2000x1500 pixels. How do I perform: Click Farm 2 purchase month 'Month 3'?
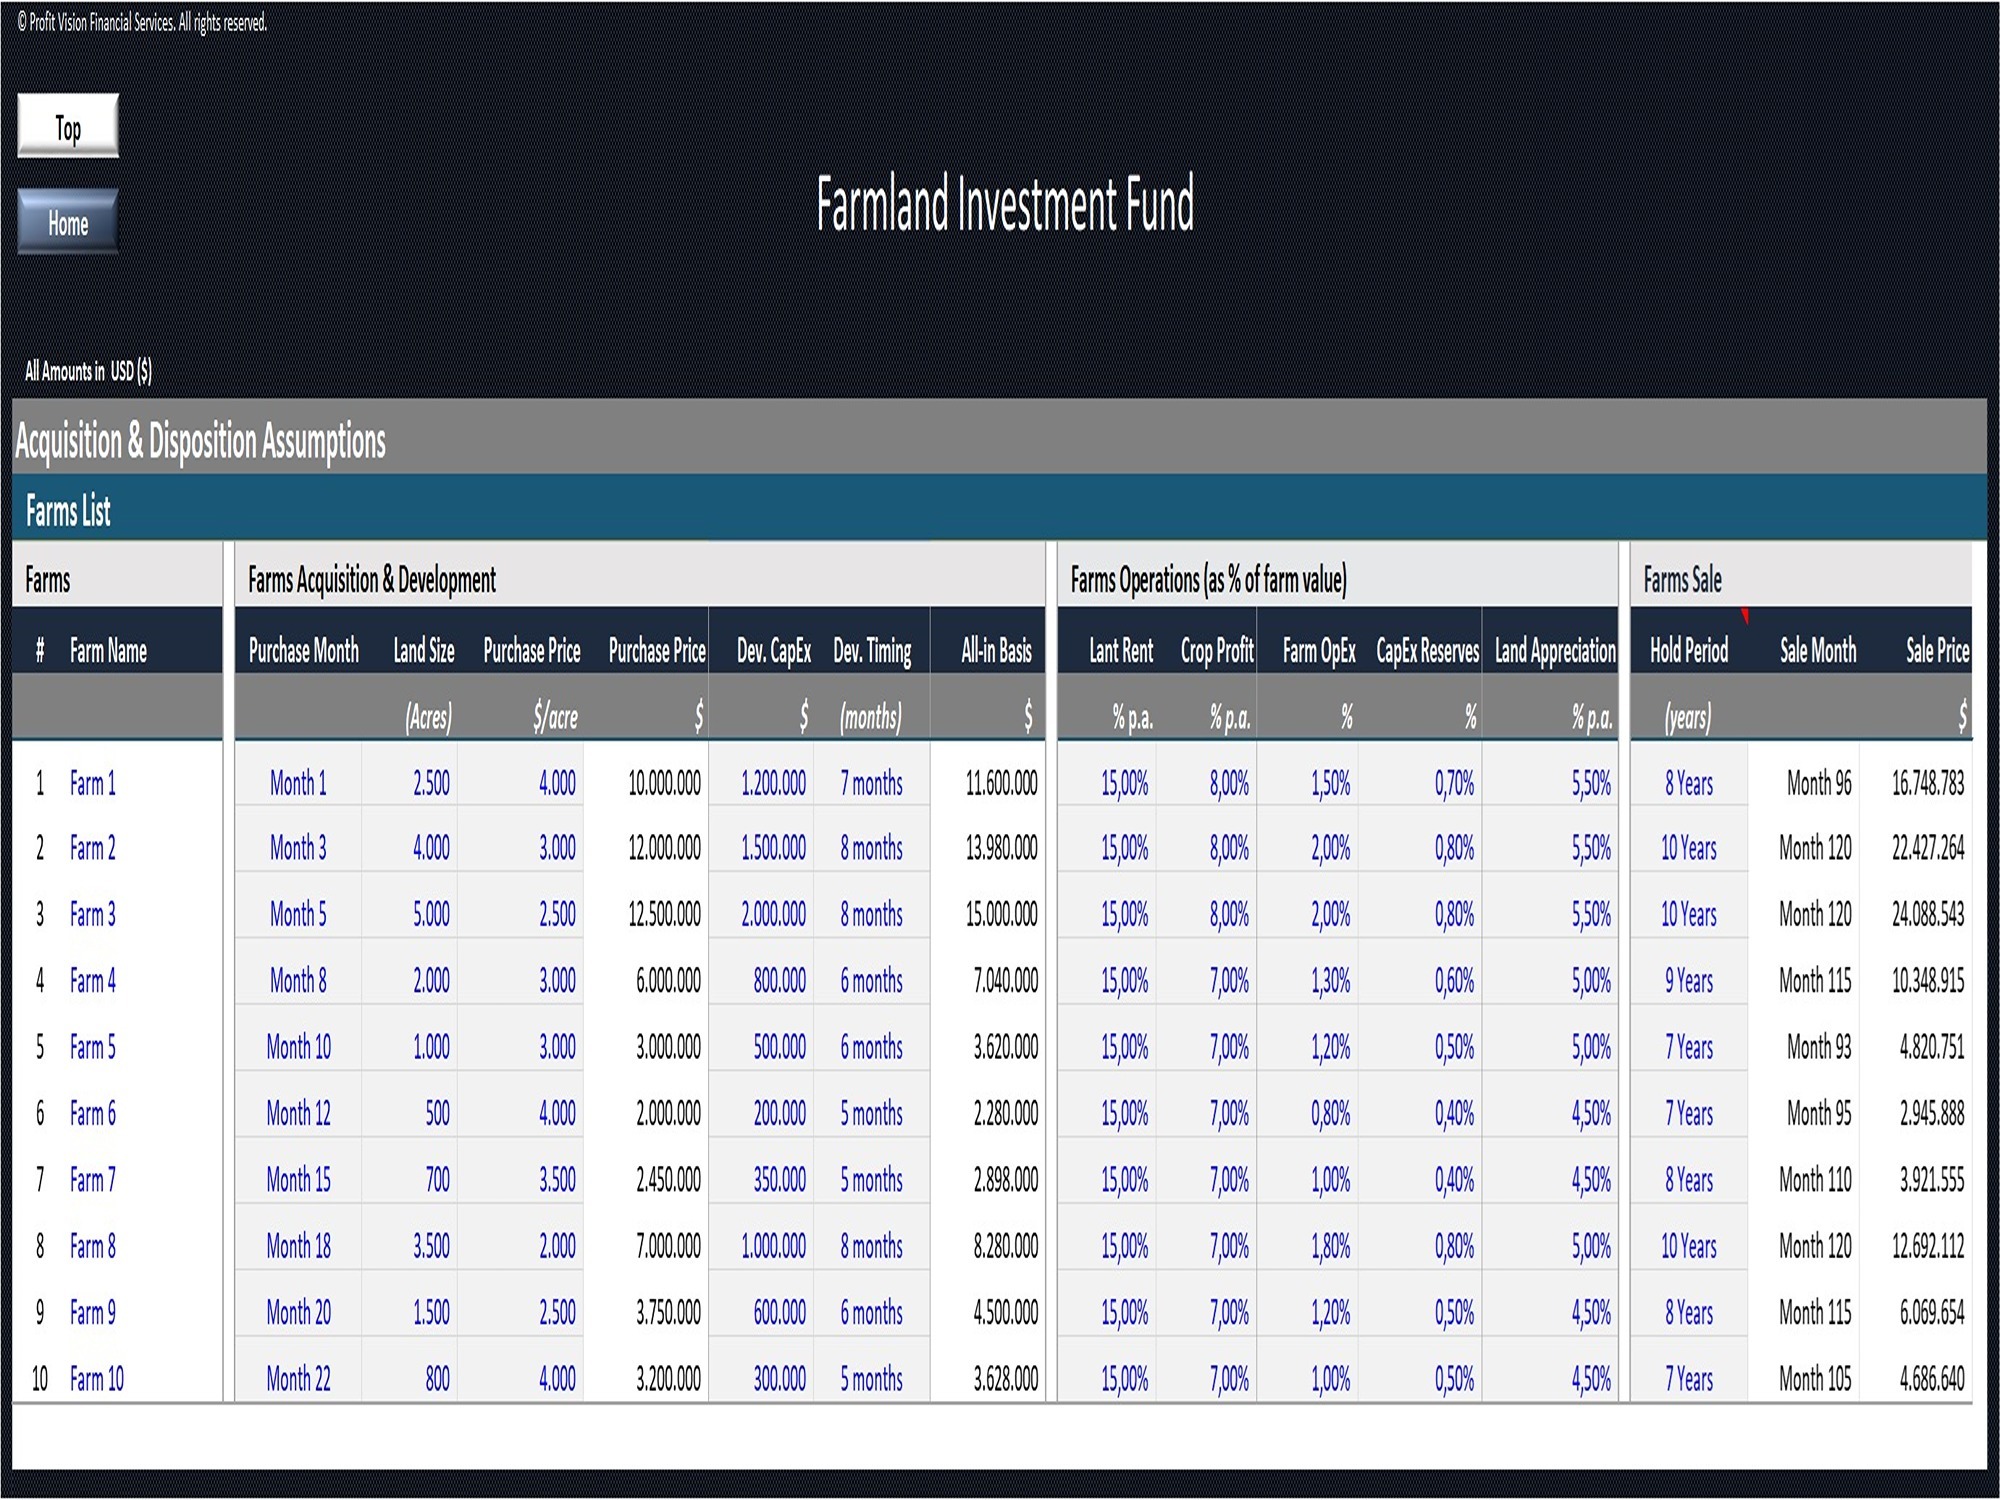pos(298,848)
